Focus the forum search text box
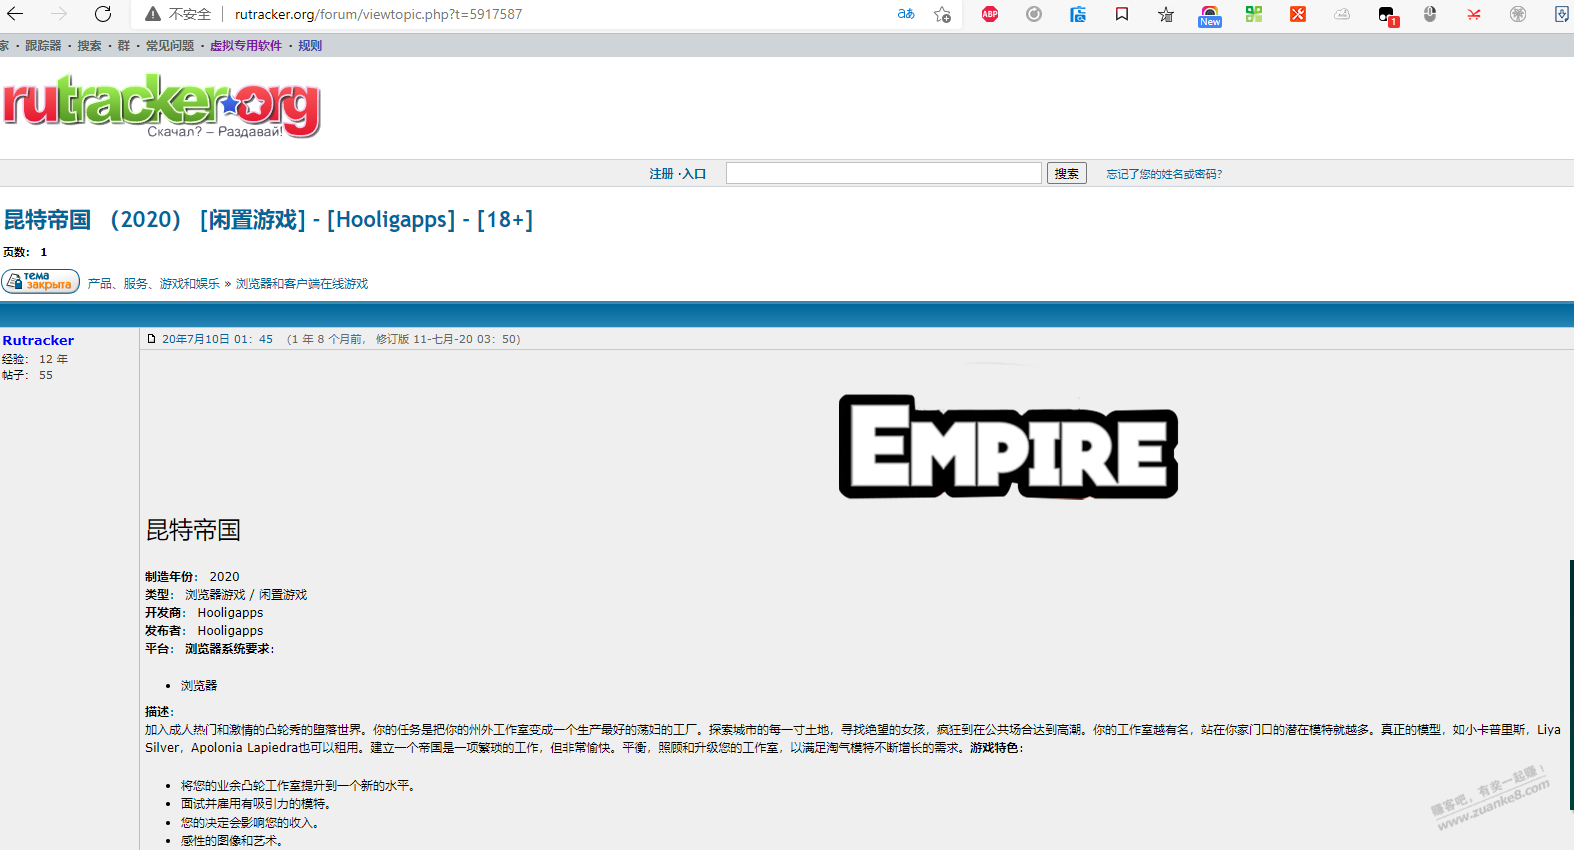Viewport: 1574px width, 850px height. [884, 173]
